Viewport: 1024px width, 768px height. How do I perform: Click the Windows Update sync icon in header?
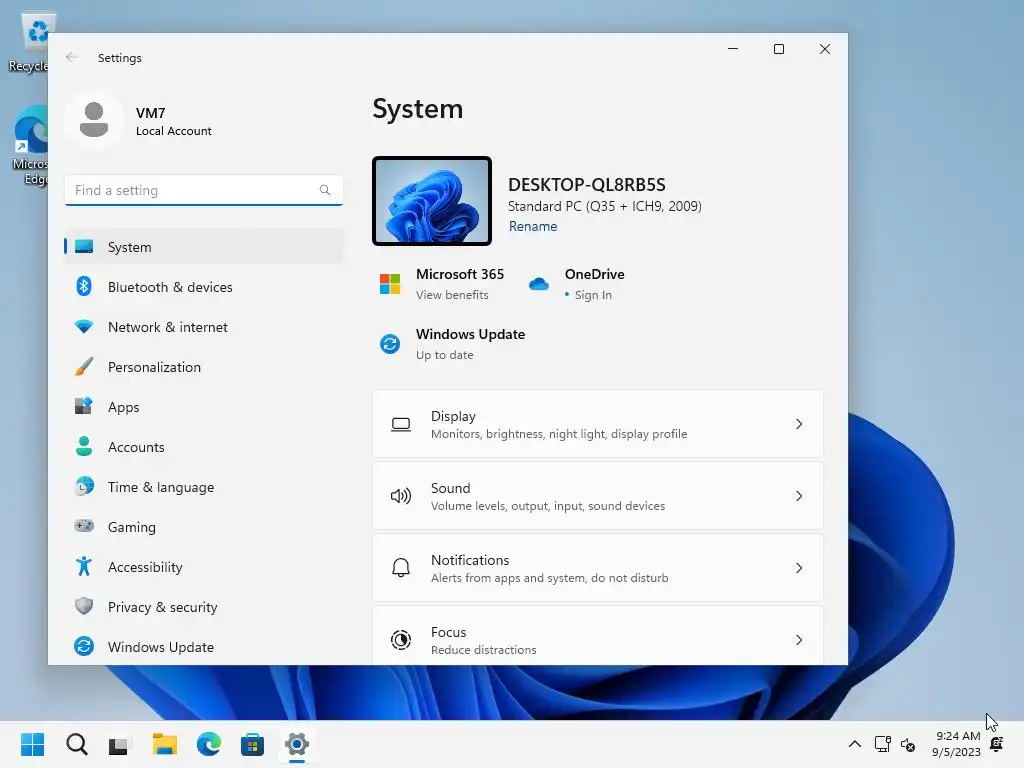390,344
